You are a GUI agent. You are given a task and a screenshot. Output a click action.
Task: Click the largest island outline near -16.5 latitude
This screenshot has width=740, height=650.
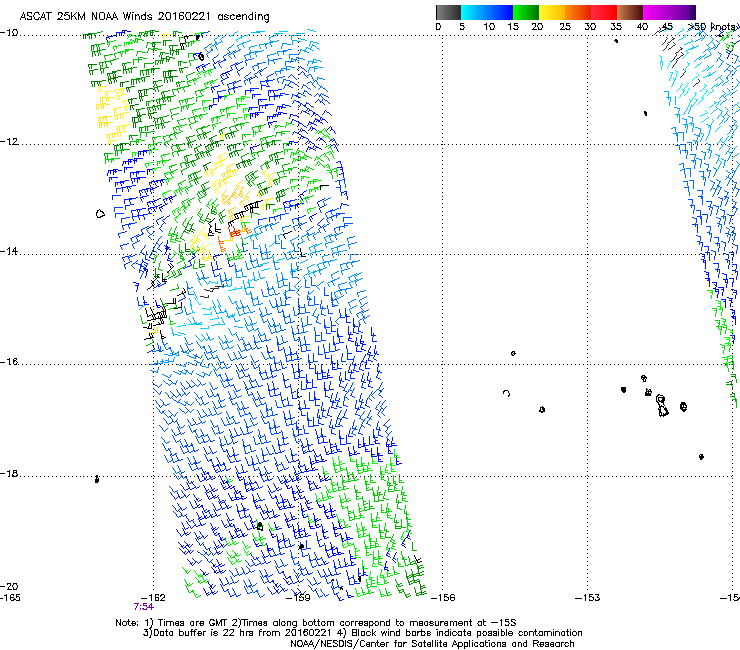tap(662, 406)
